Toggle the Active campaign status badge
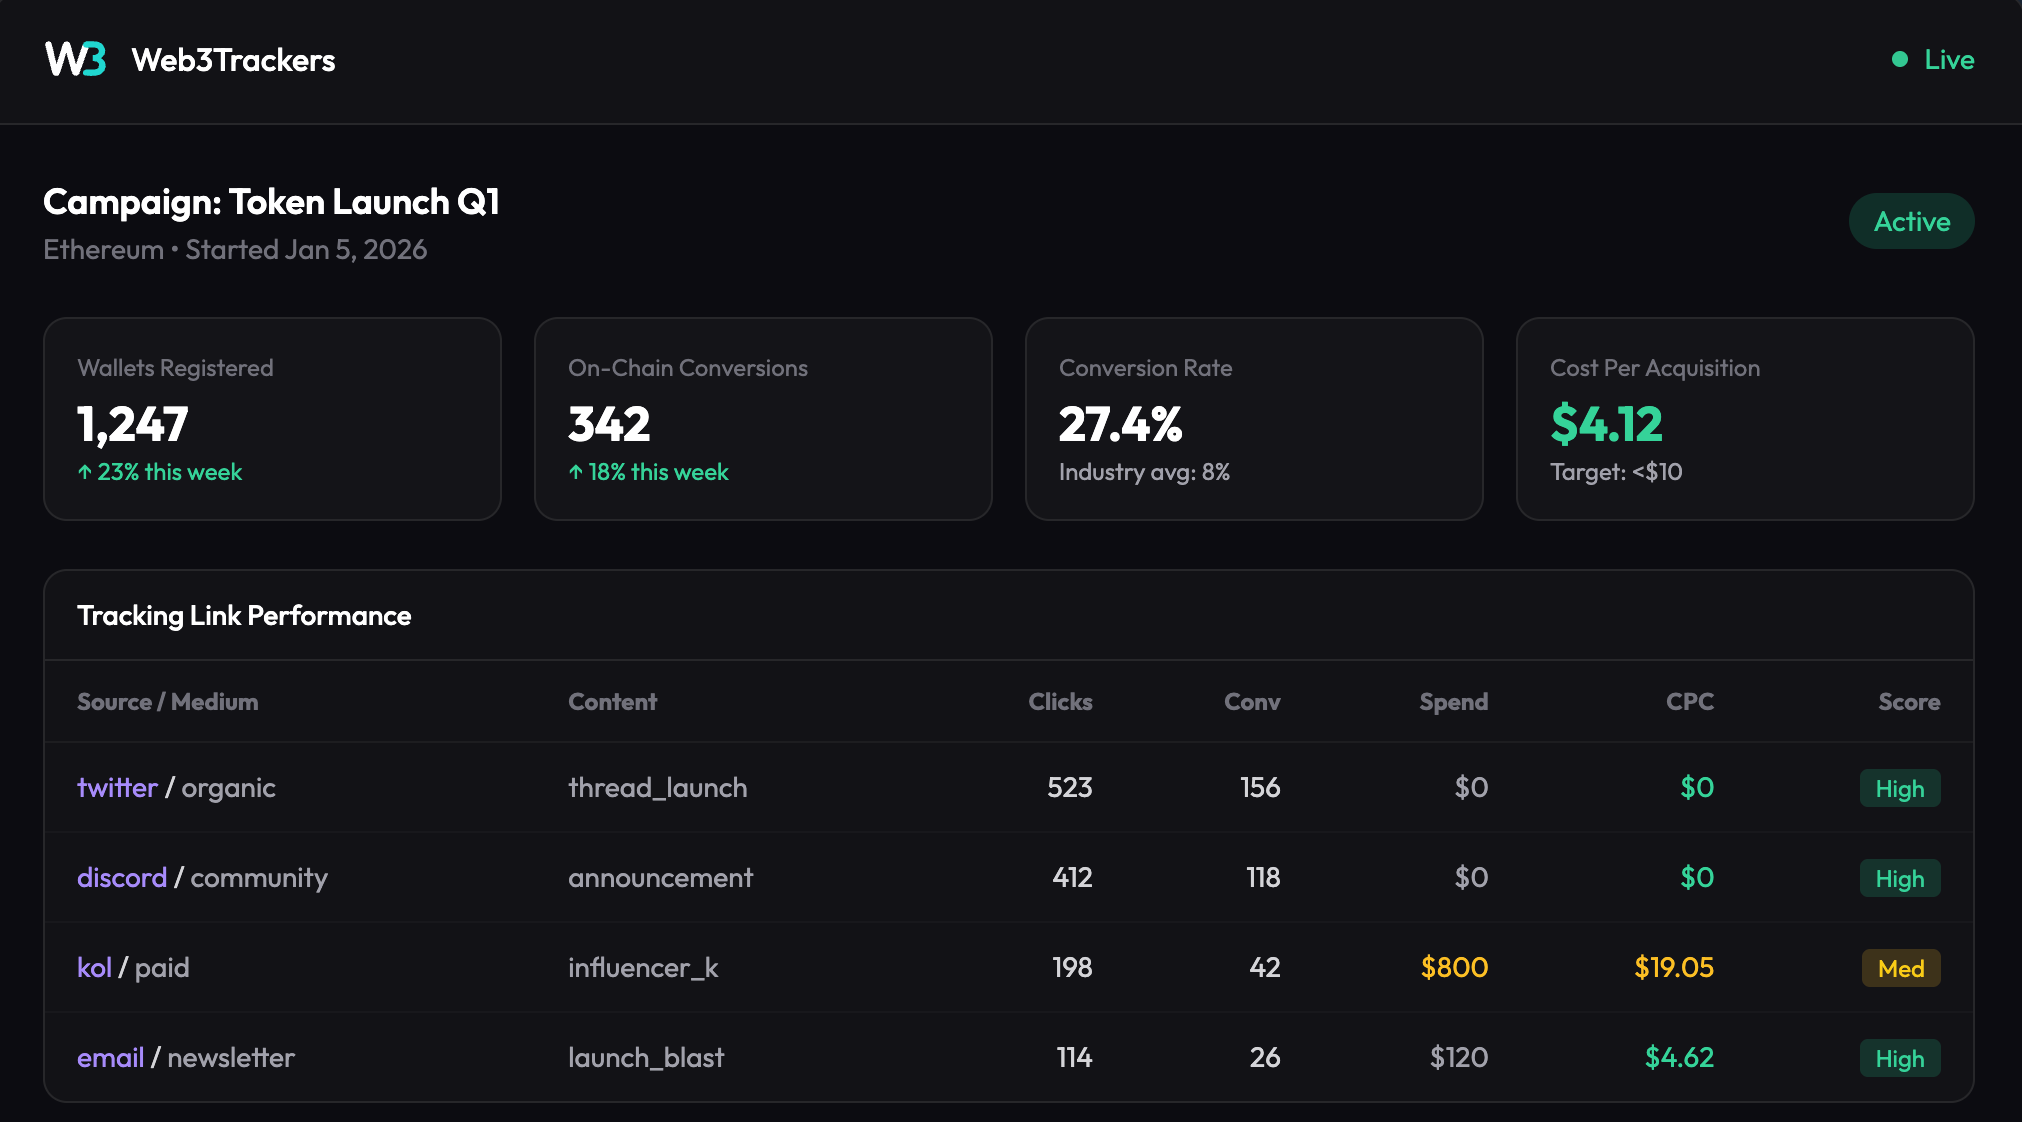 [1911, 221]
